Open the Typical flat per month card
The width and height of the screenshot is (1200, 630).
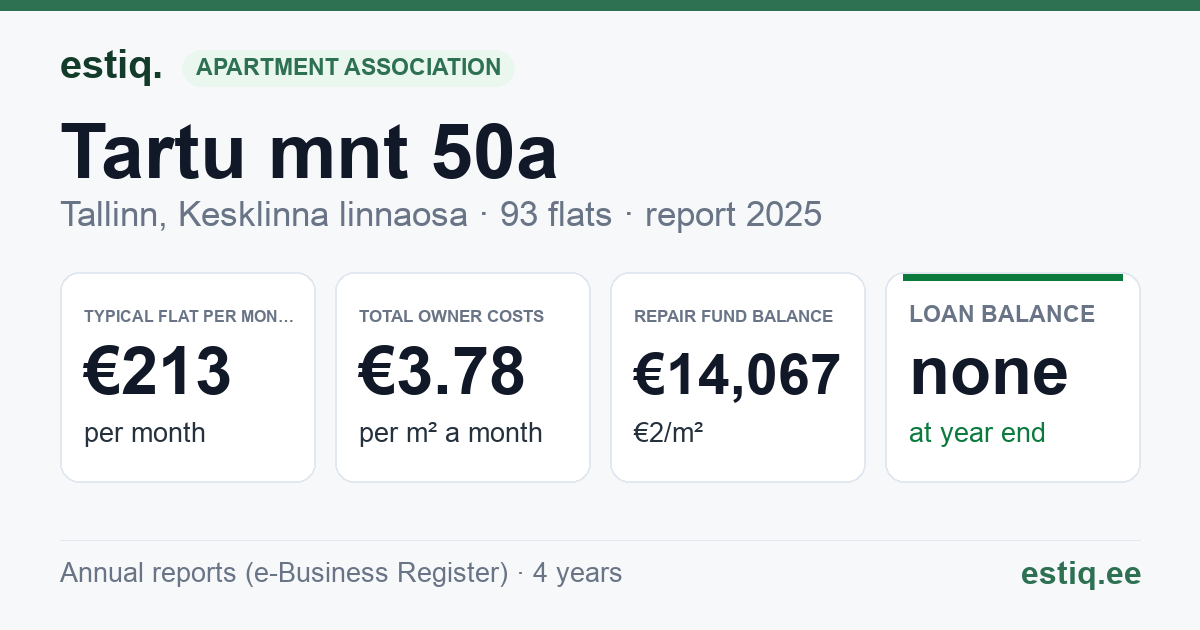pyautogui.click(x=188, y=377)
